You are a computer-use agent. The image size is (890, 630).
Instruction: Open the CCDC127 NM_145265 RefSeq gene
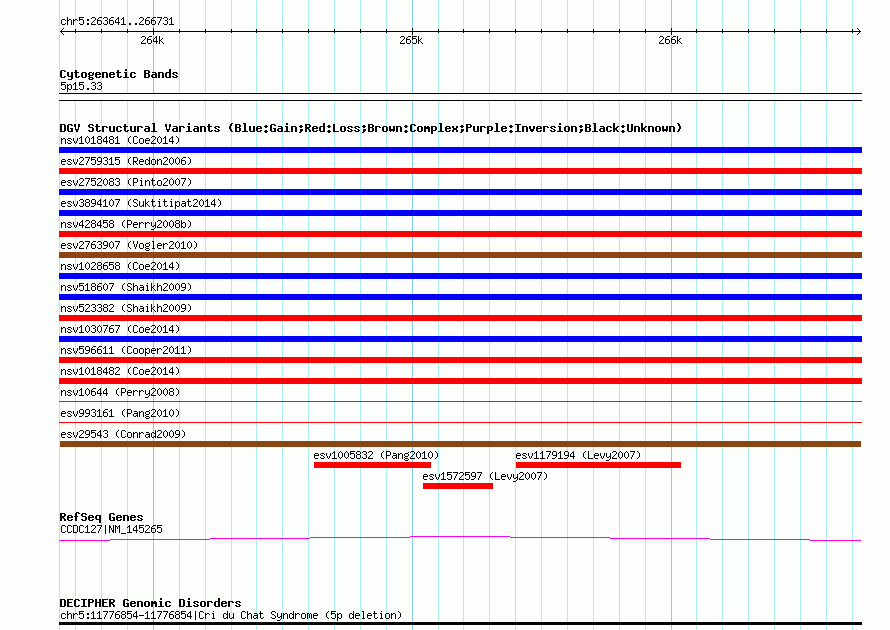pos(460,539)
